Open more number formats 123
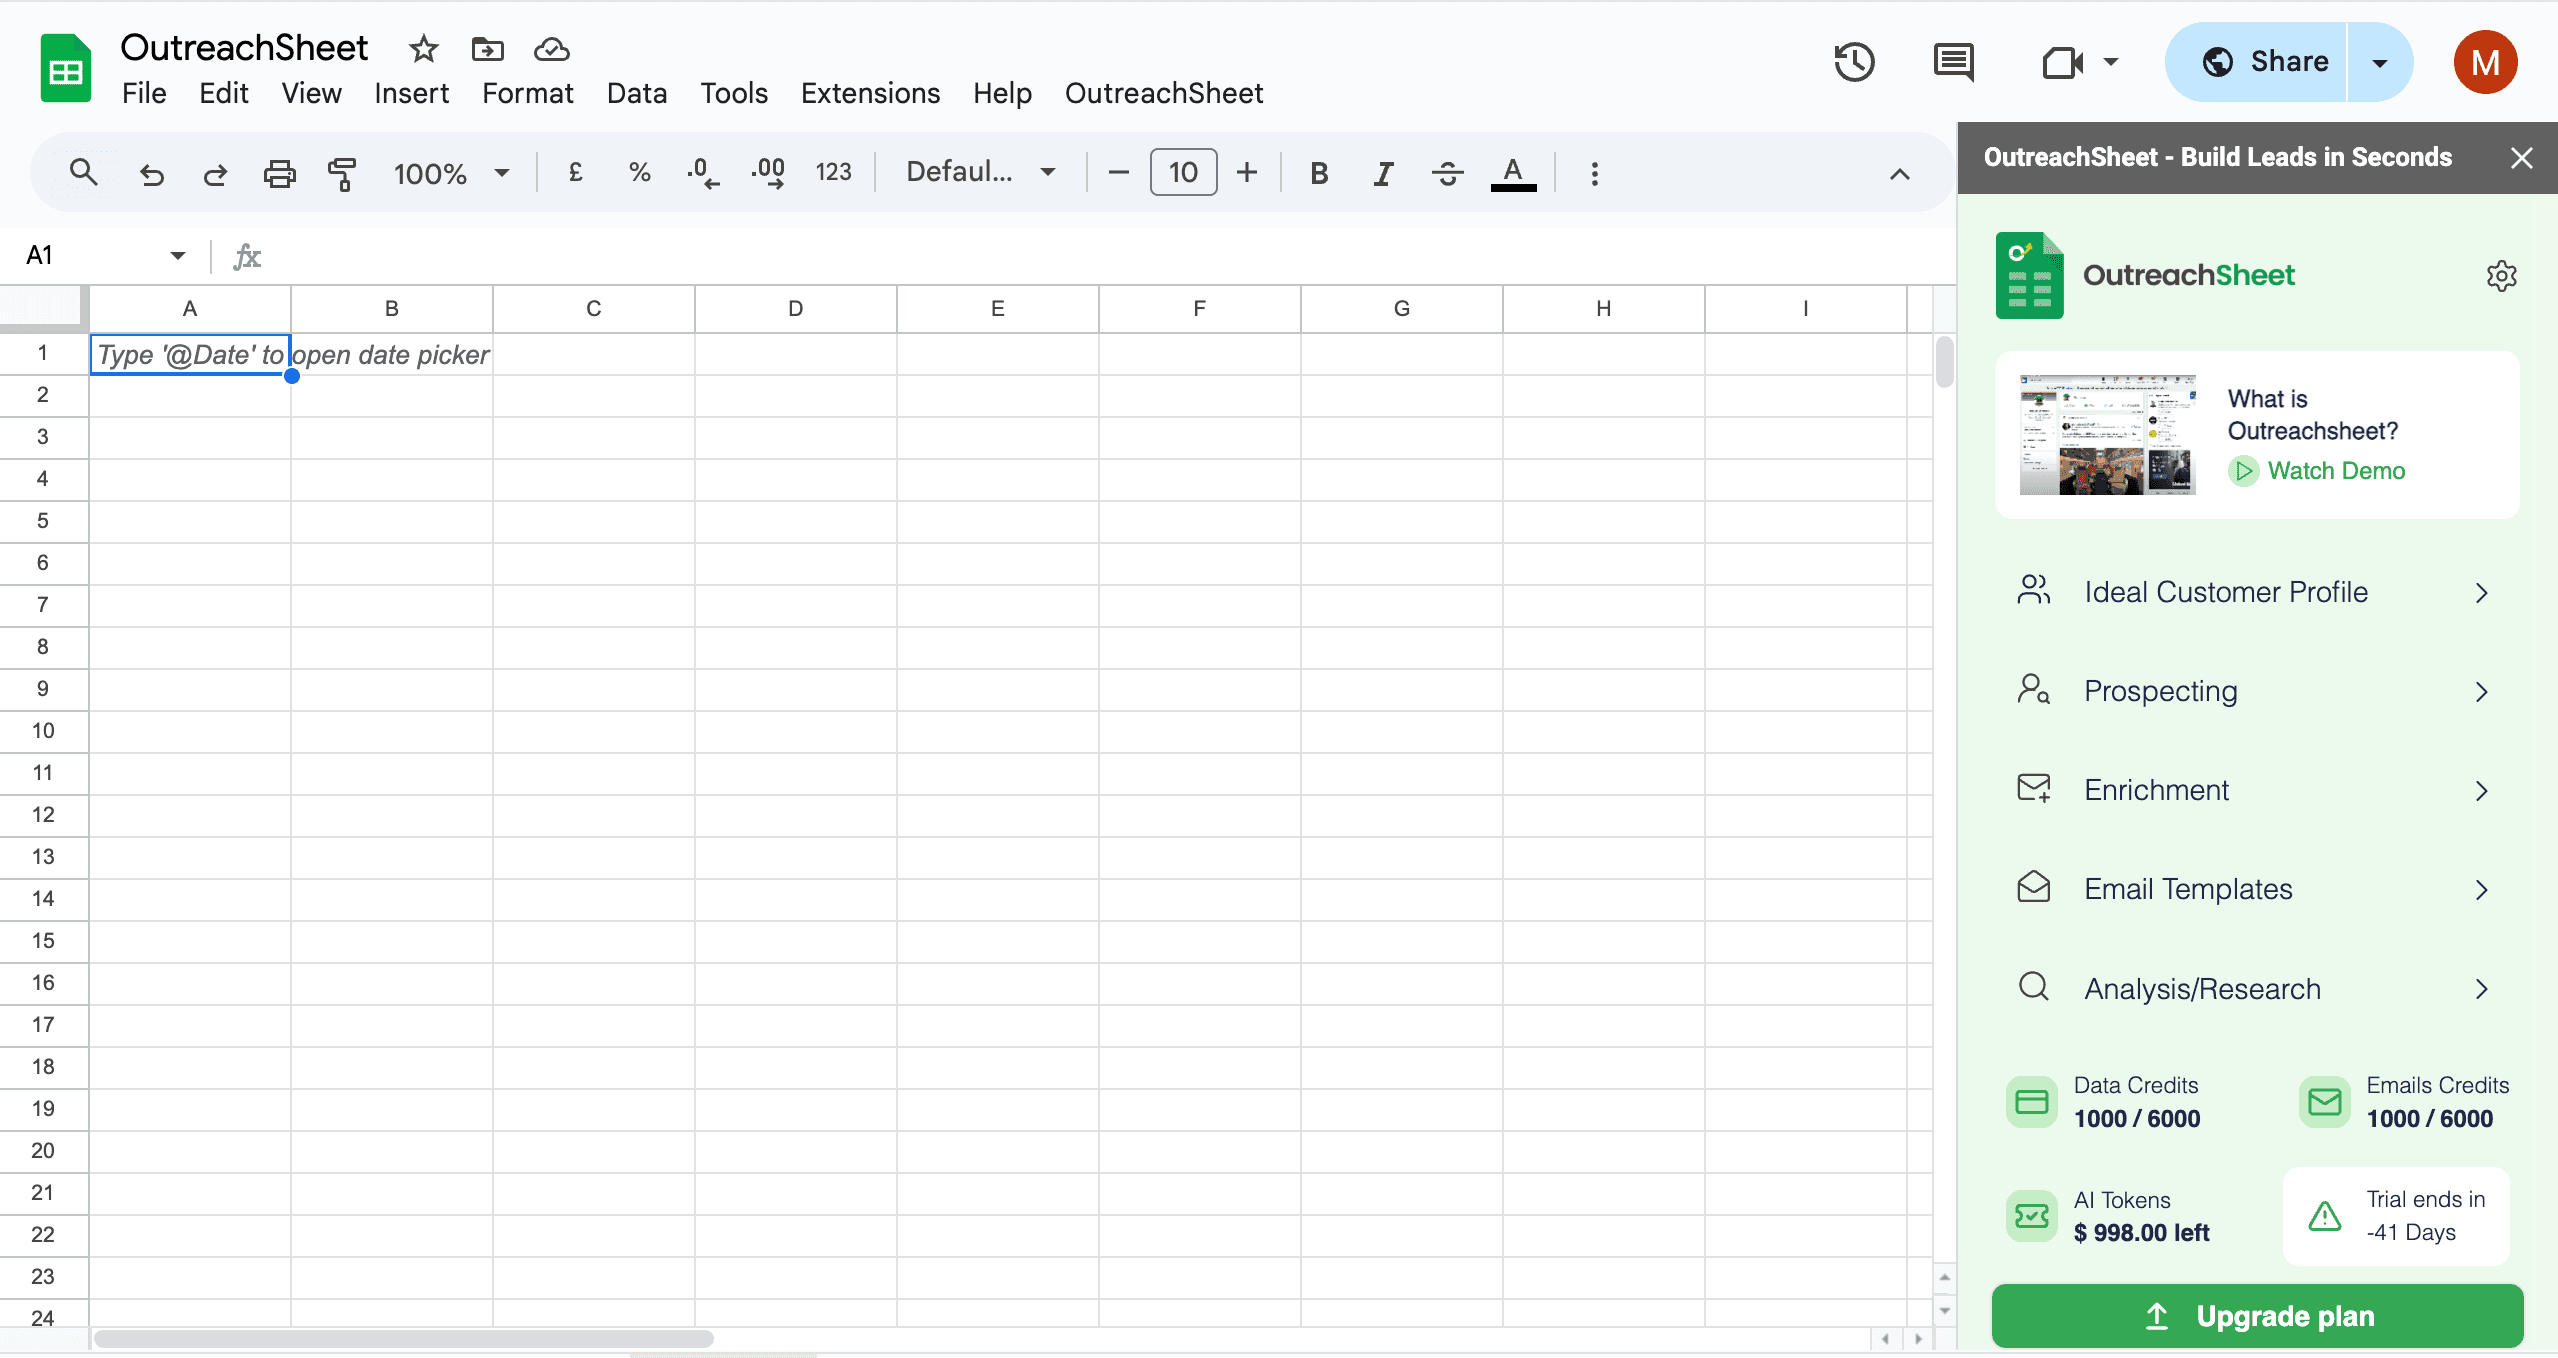2558x1358 pixels. click(x=833, y=173)
